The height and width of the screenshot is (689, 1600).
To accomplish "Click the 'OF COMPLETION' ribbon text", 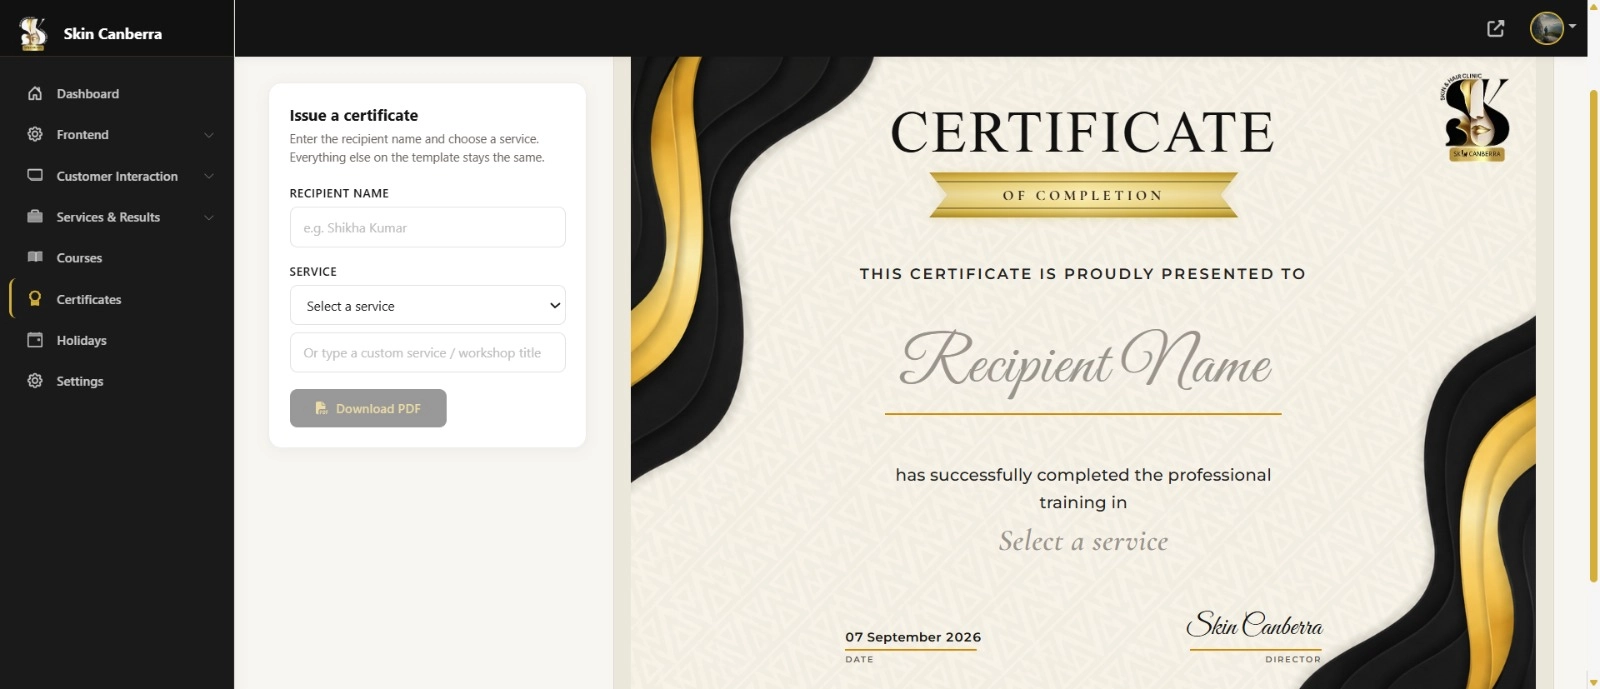I will tap(1083, 195).
